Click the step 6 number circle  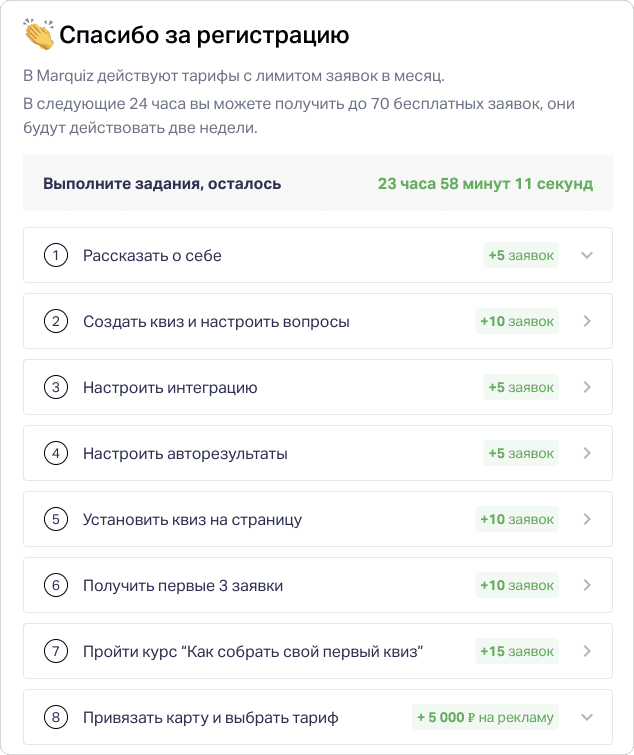55,585
